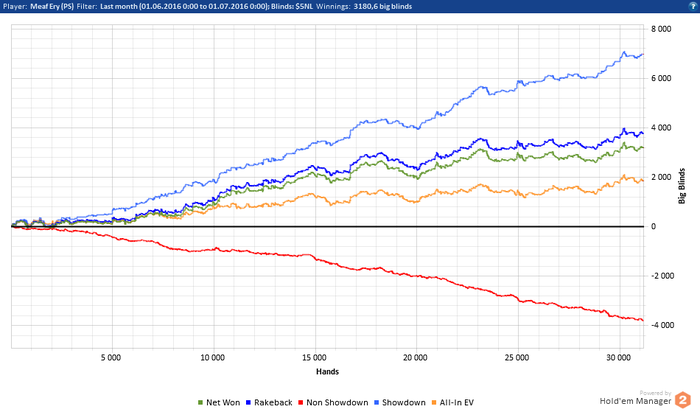
Task: Click the 5 000 hands axis label
Action: 111,358
